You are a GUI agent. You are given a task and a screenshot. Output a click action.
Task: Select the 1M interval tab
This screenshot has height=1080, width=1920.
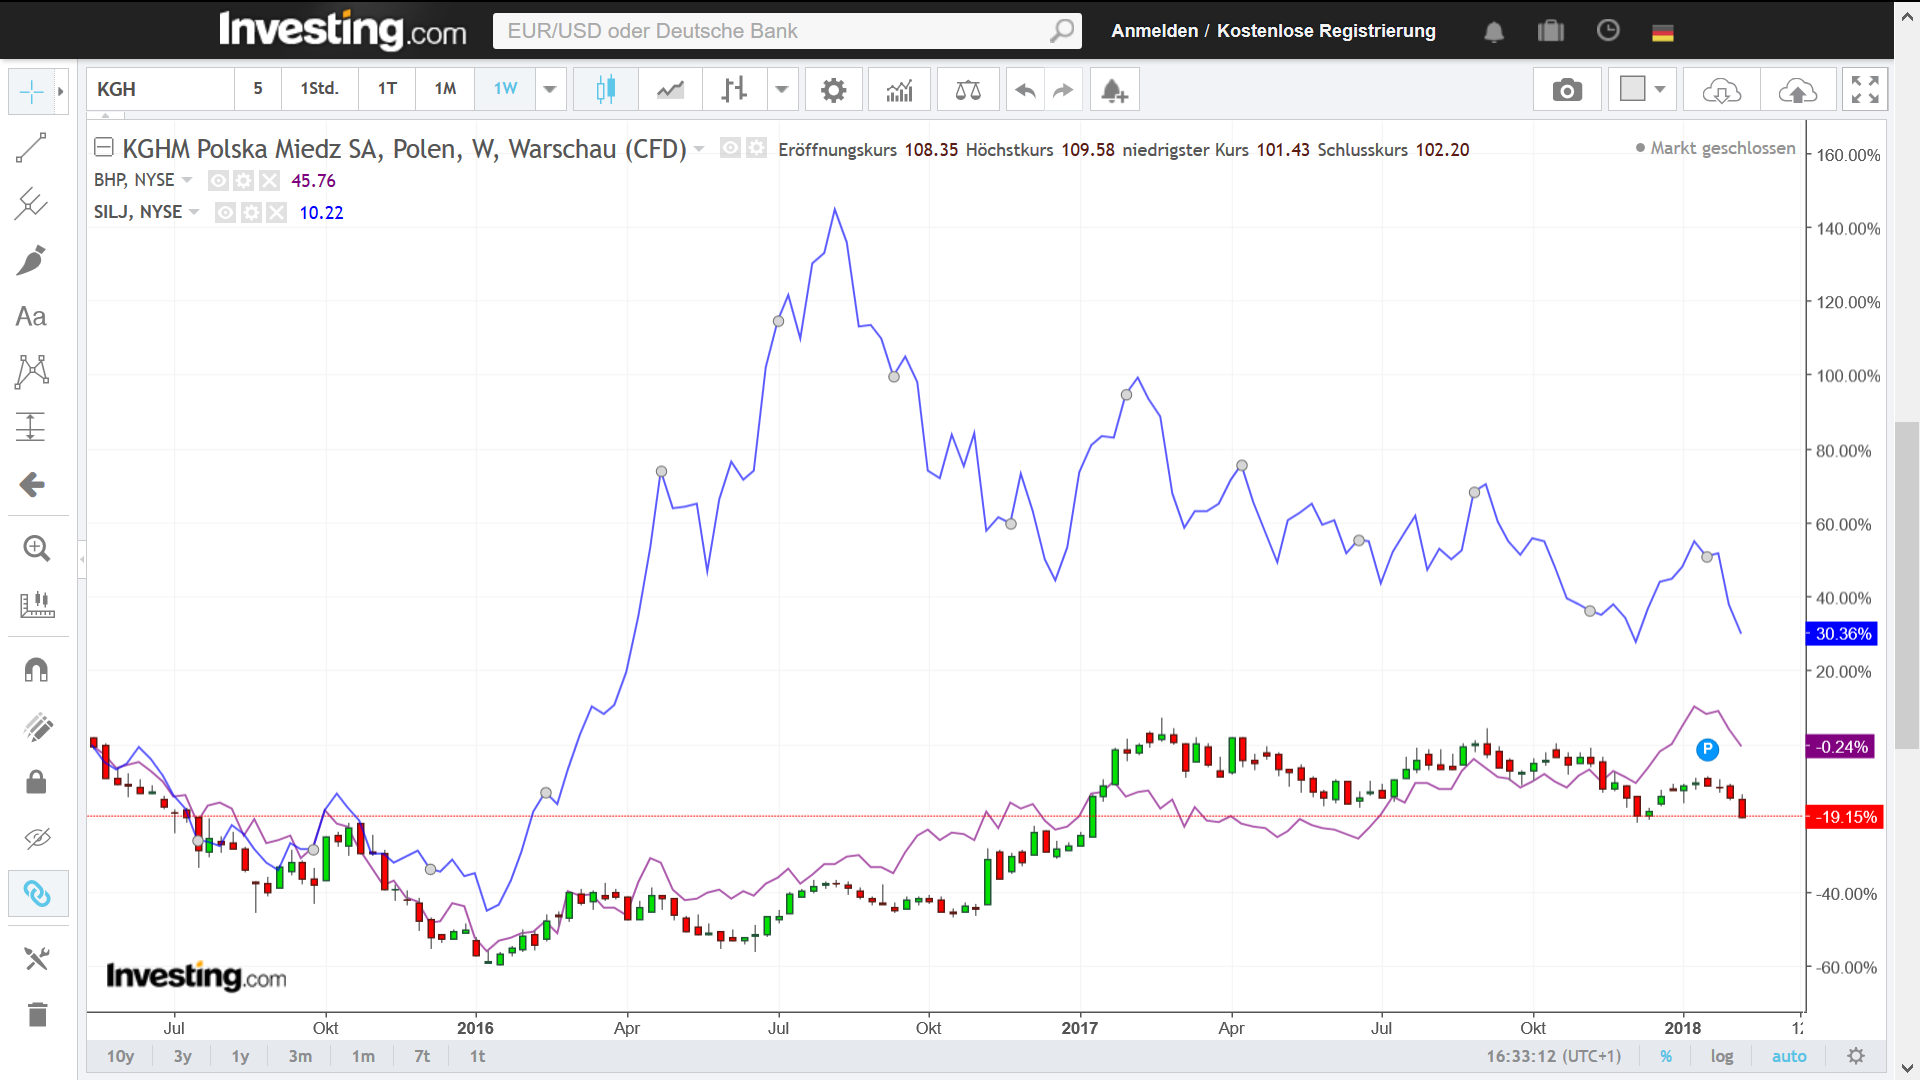point(445,89)
